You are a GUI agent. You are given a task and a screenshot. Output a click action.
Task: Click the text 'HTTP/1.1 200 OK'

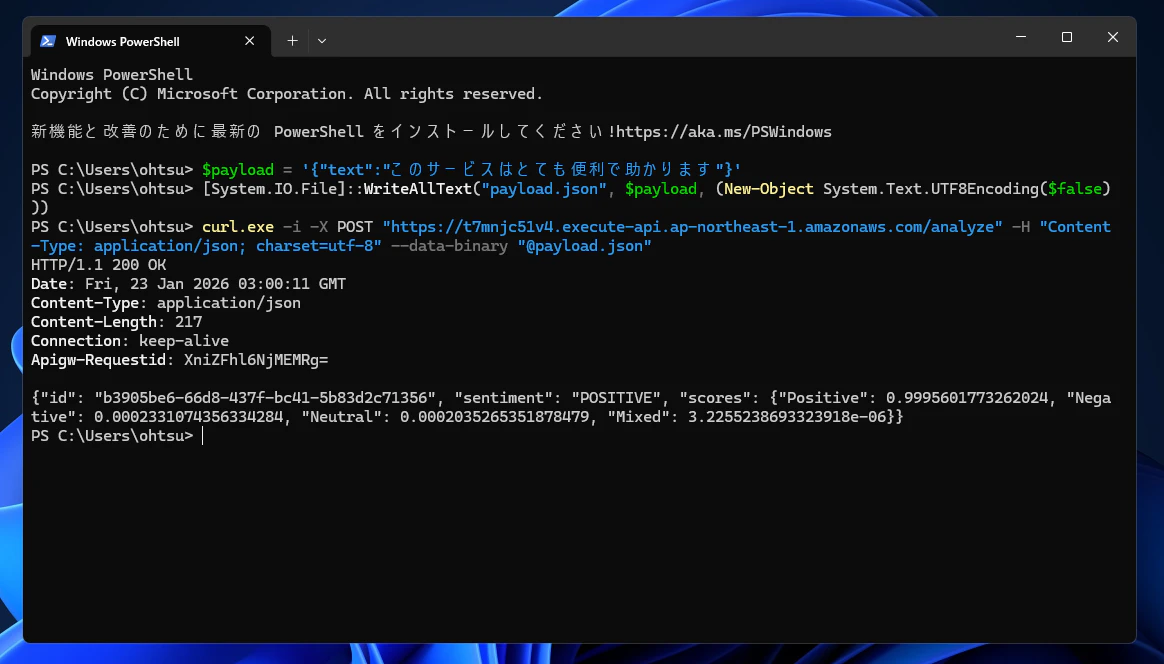(99, 264)
